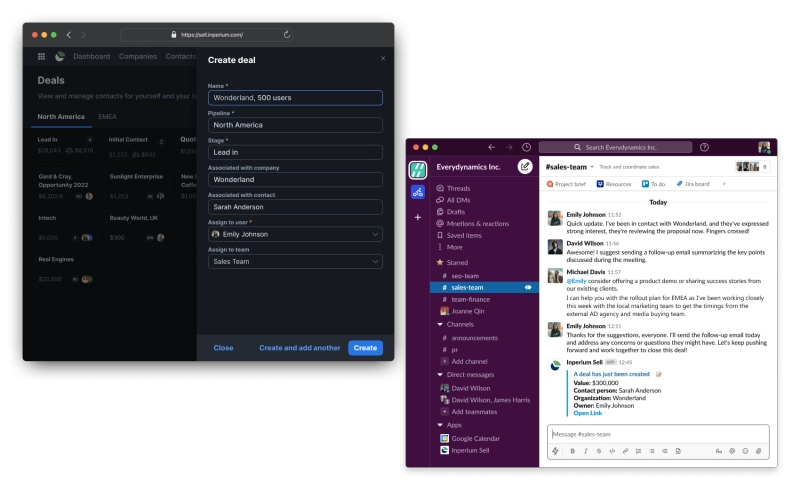Open the Everydynamics Inc. workspace menu
800x490 pixels.
468,167
